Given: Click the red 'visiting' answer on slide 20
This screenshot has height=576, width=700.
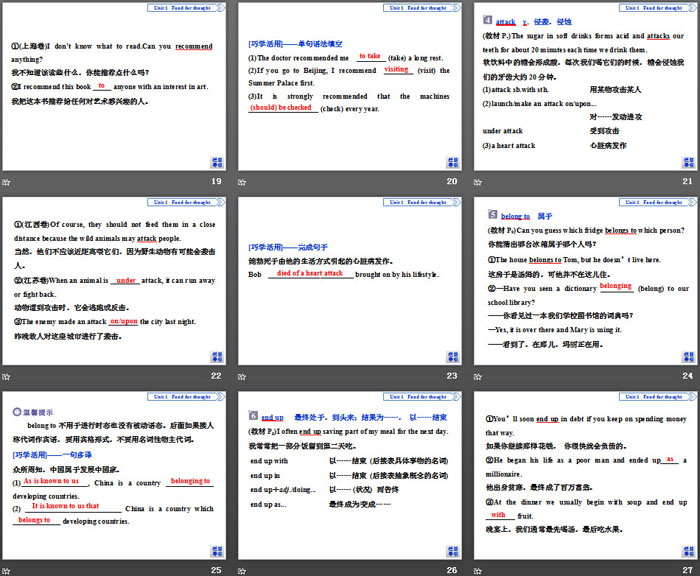Looking at the screenshot, I should 396,69.
